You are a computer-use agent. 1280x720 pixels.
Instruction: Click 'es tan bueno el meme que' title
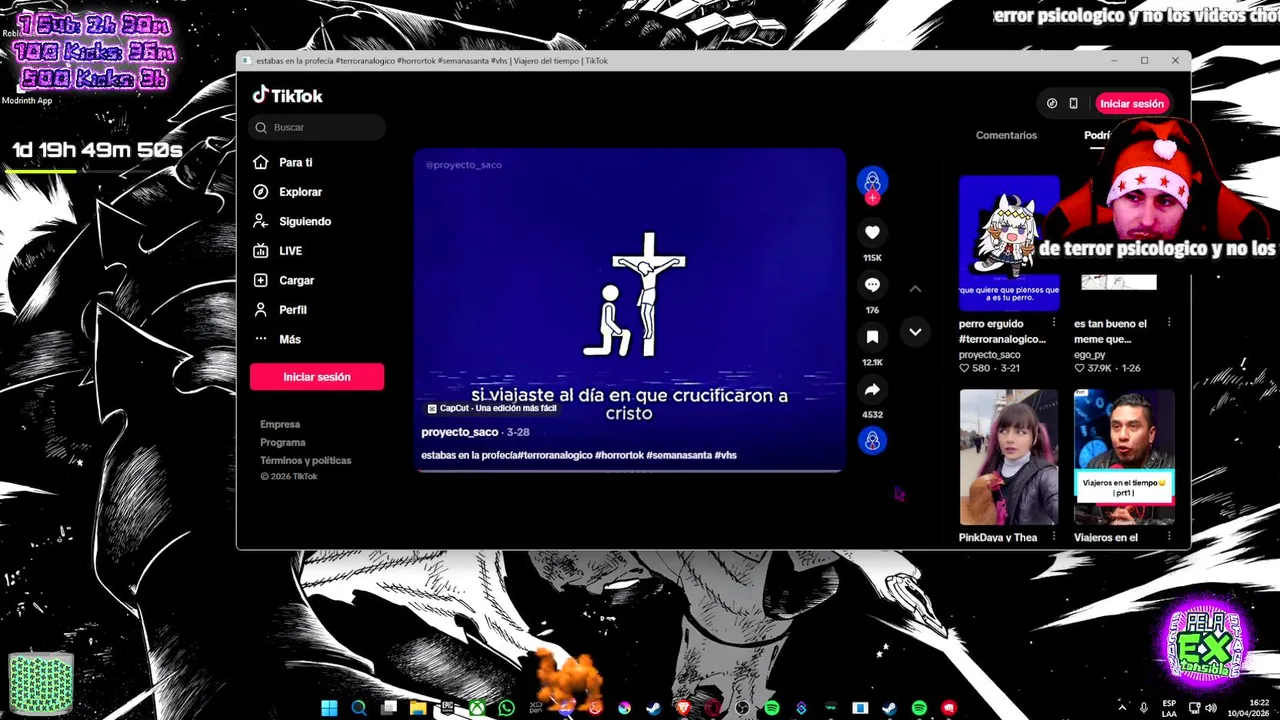[x=1110, y=331]
